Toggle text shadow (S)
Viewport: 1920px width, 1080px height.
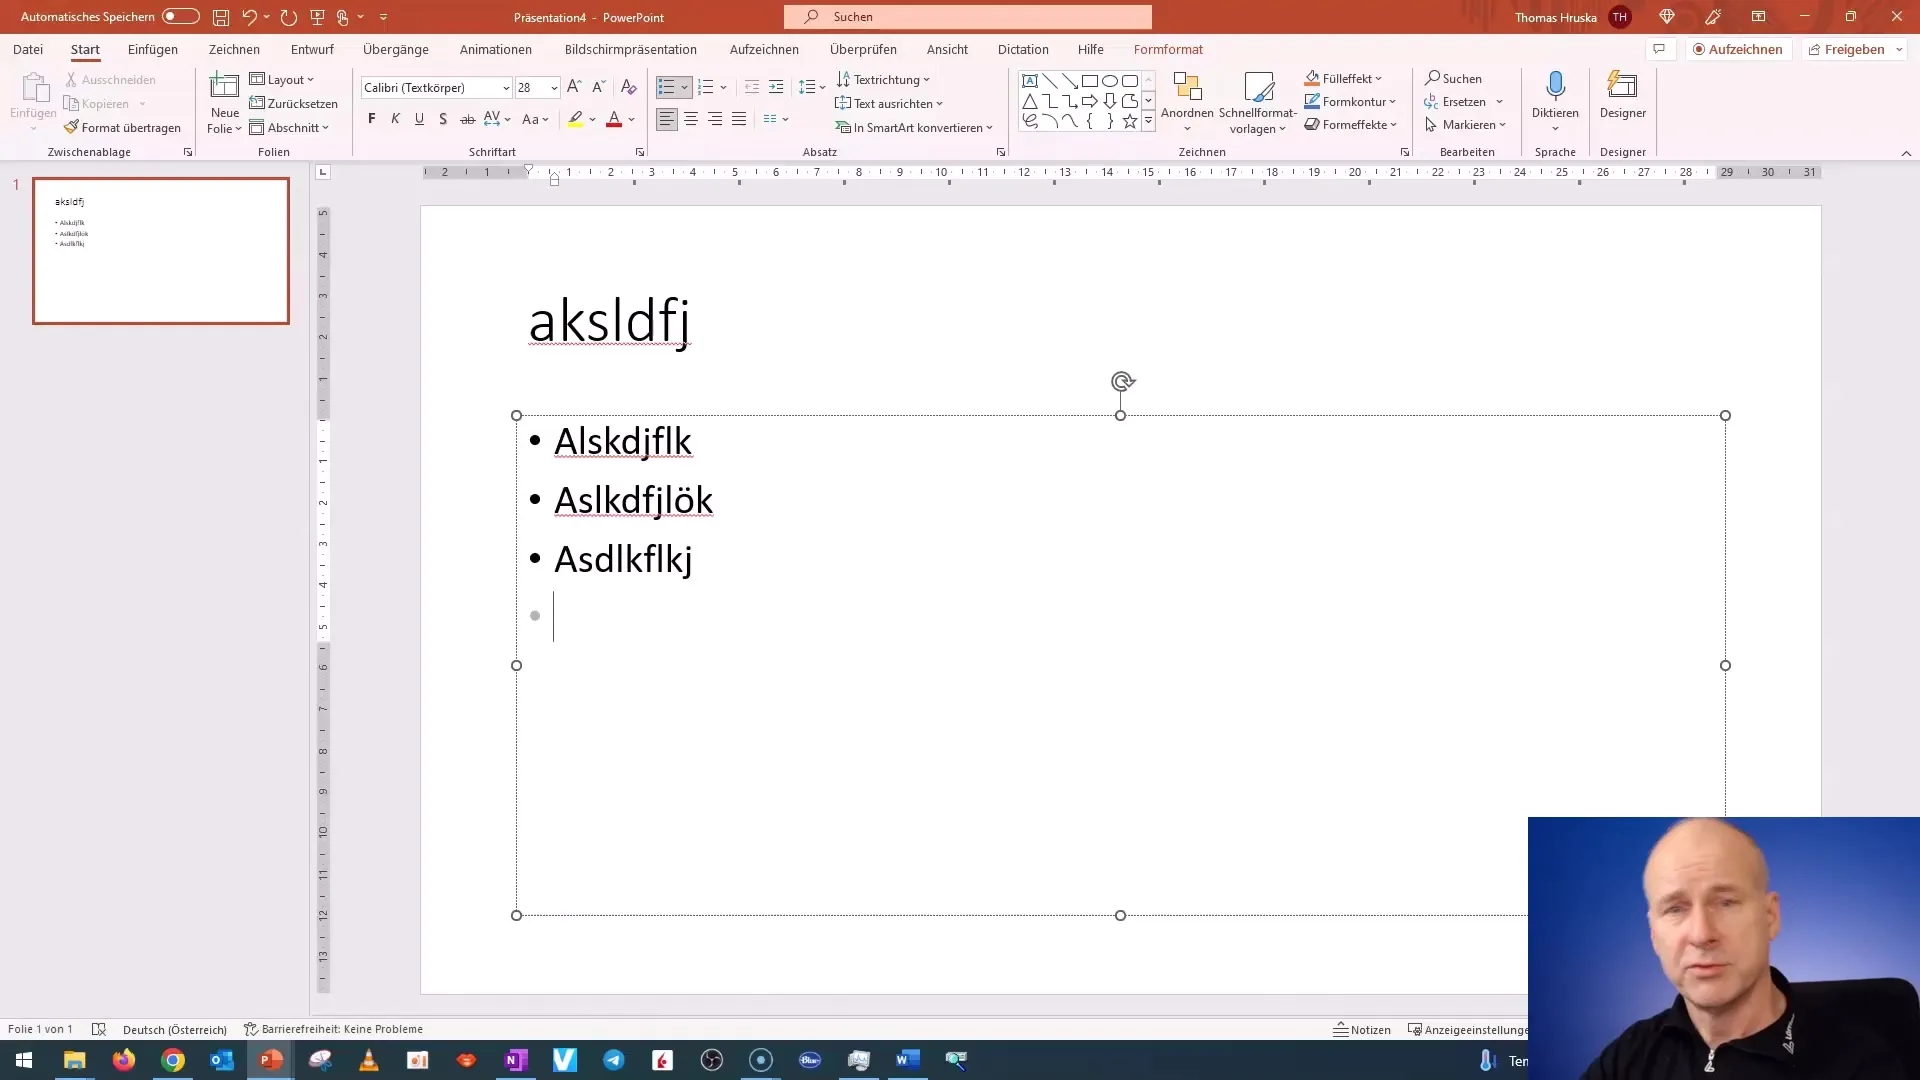443,119
